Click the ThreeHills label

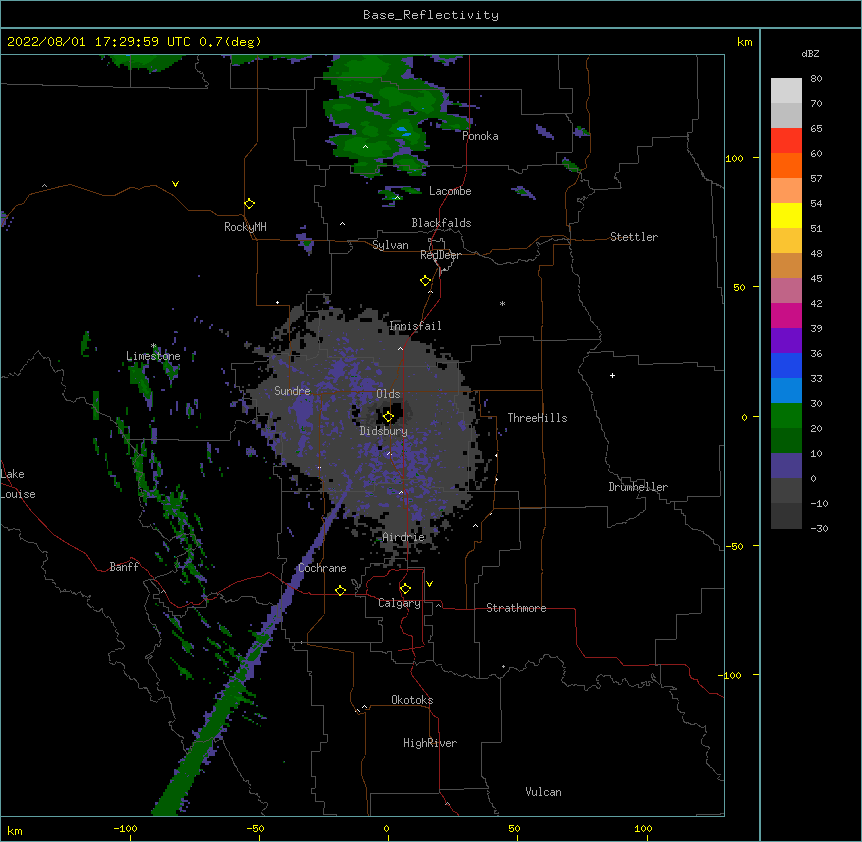[537, 418]
